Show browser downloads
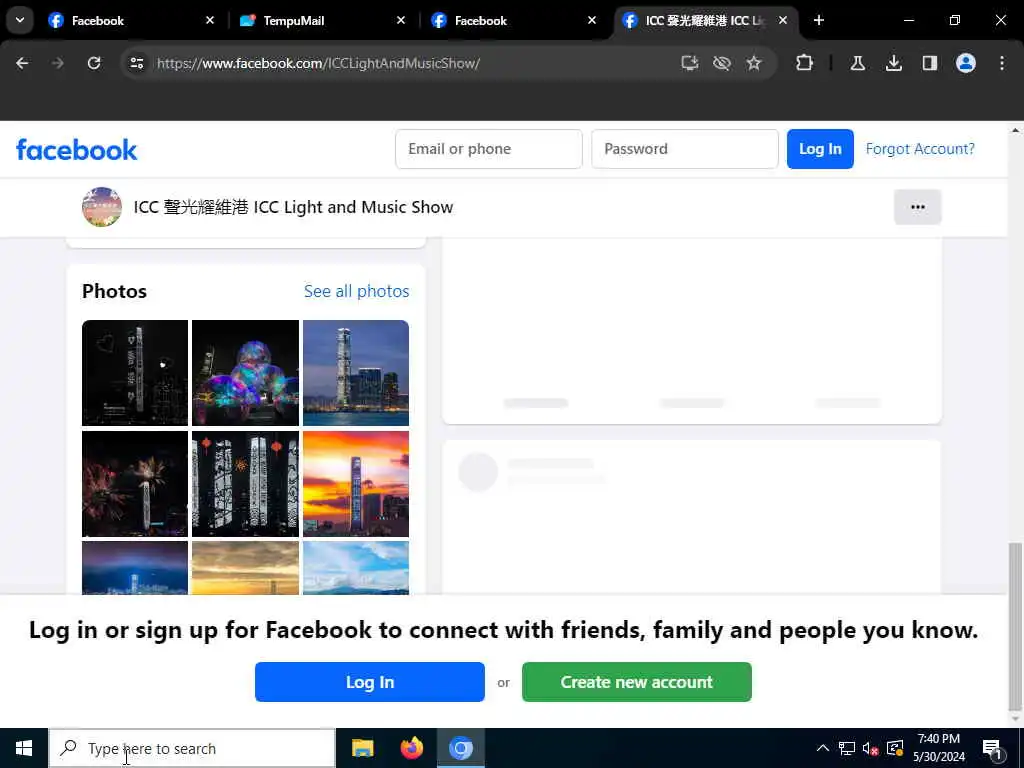The height and width of the screenshot is (768, 1024). click(x=893, y=63)
